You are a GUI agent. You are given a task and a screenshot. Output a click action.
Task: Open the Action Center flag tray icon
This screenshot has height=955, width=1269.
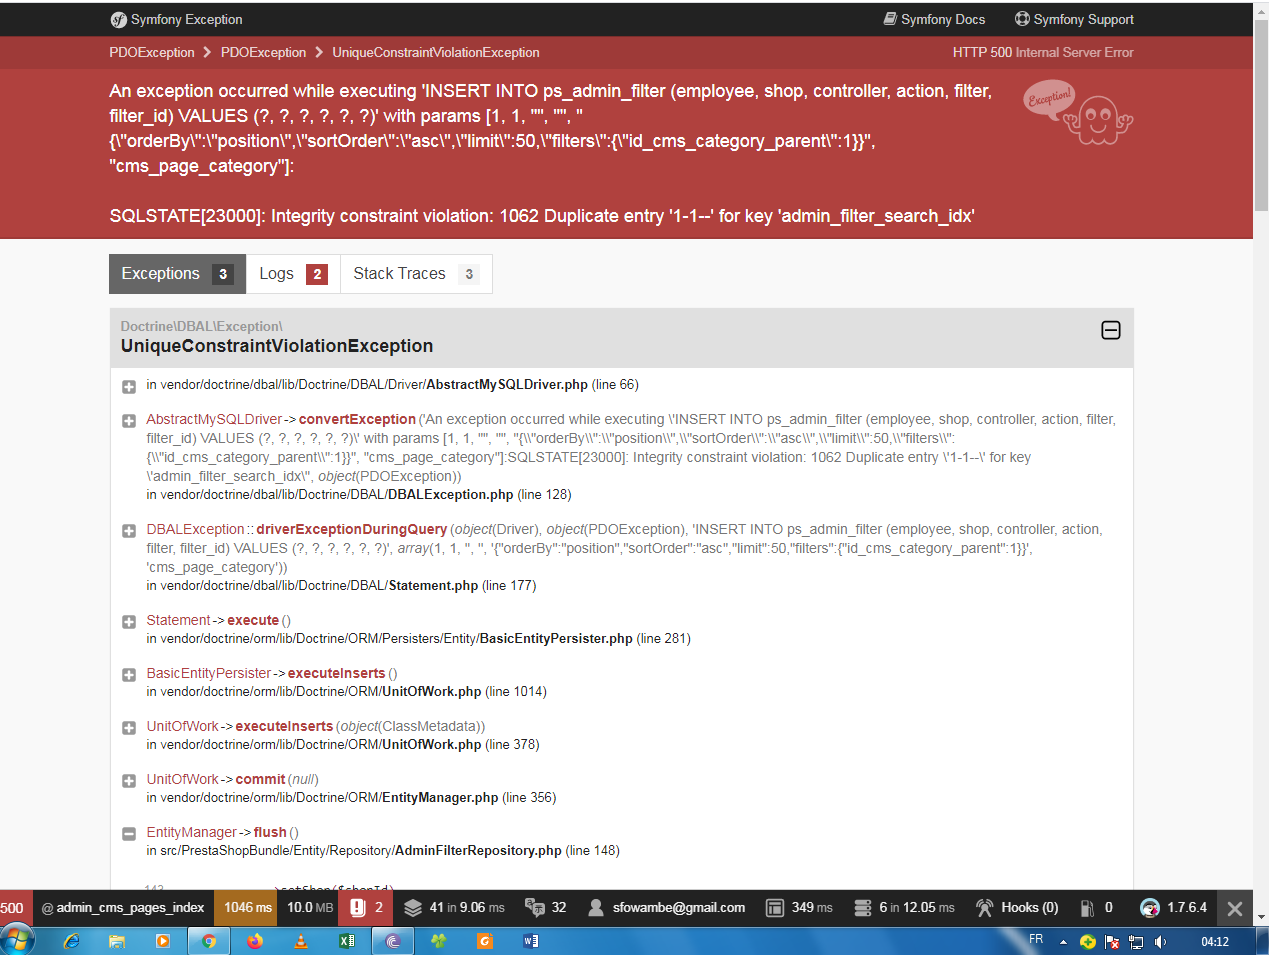[x=1112, y=942]
